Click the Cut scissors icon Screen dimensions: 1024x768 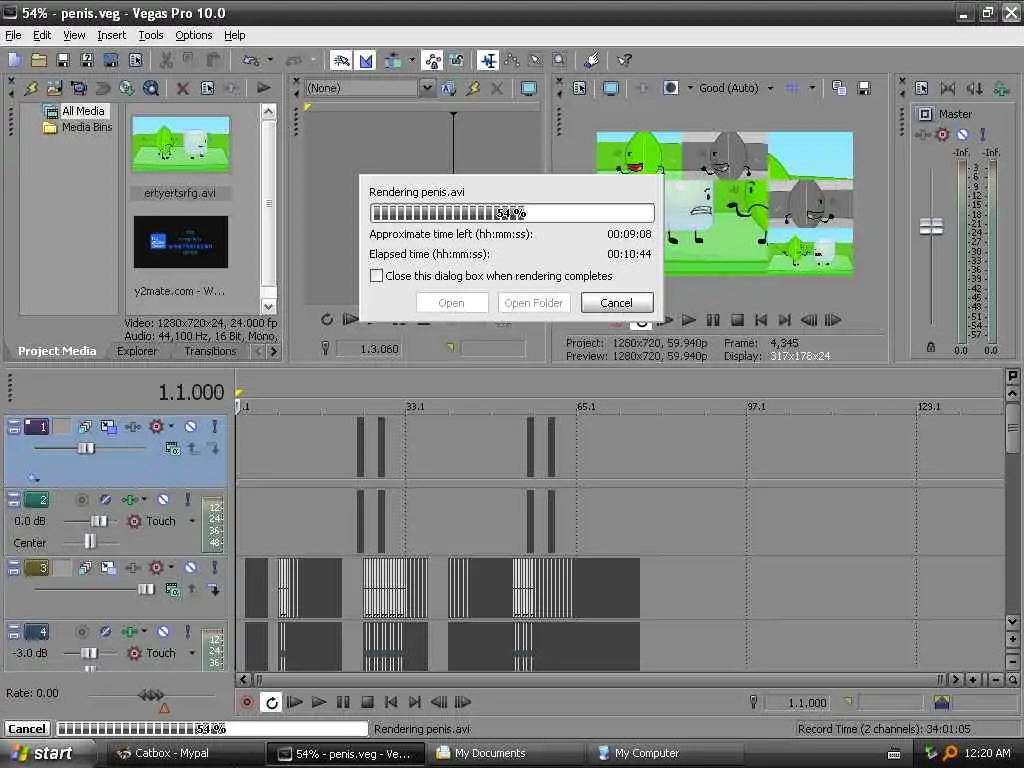coord(166,60)
